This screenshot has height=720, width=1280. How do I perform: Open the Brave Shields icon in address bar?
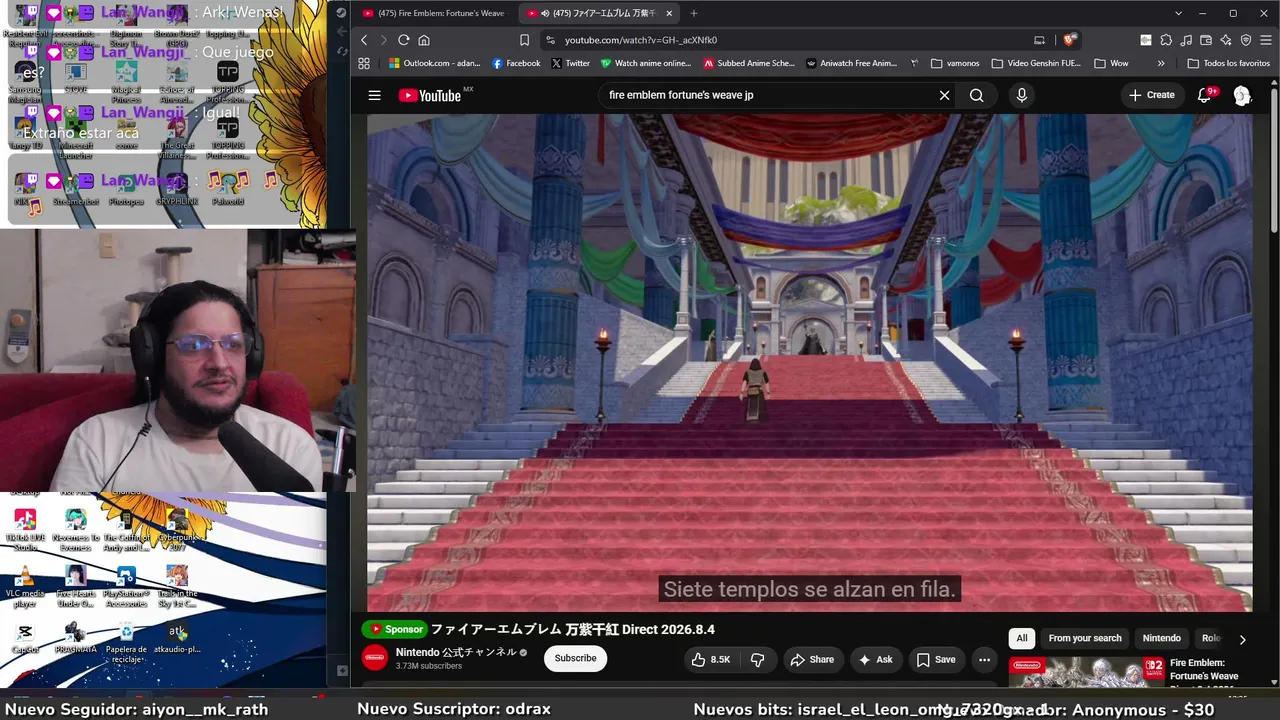[1069, 40]
